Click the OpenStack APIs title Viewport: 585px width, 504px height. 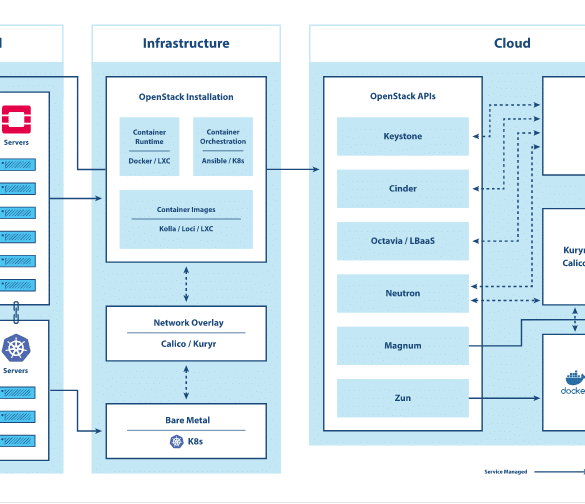pyautogui.click(x=403, y=96)
